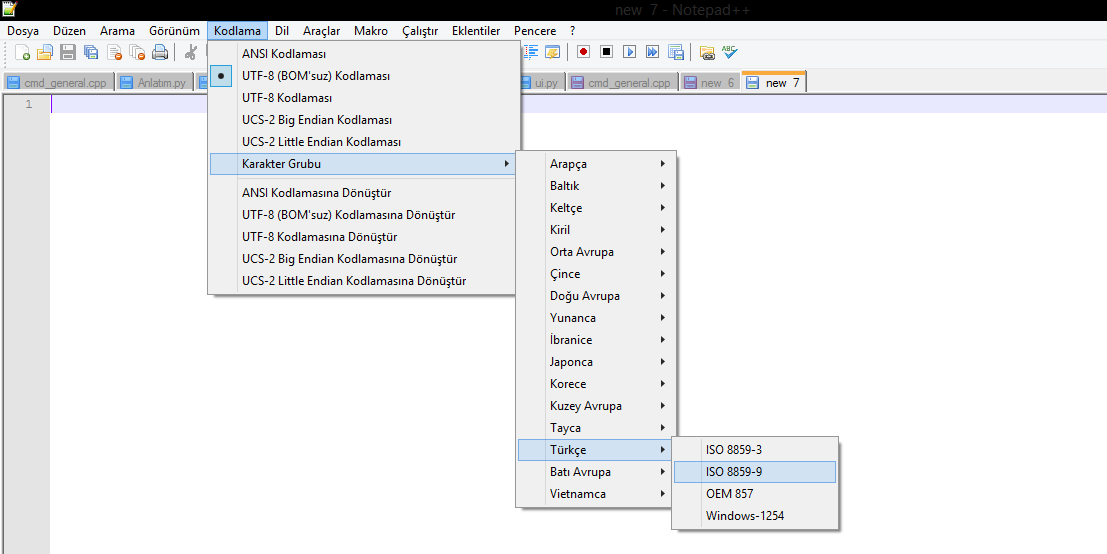Open the Görünüm menu
This screenshot has width=1107, height=554.
click(174, 31)
